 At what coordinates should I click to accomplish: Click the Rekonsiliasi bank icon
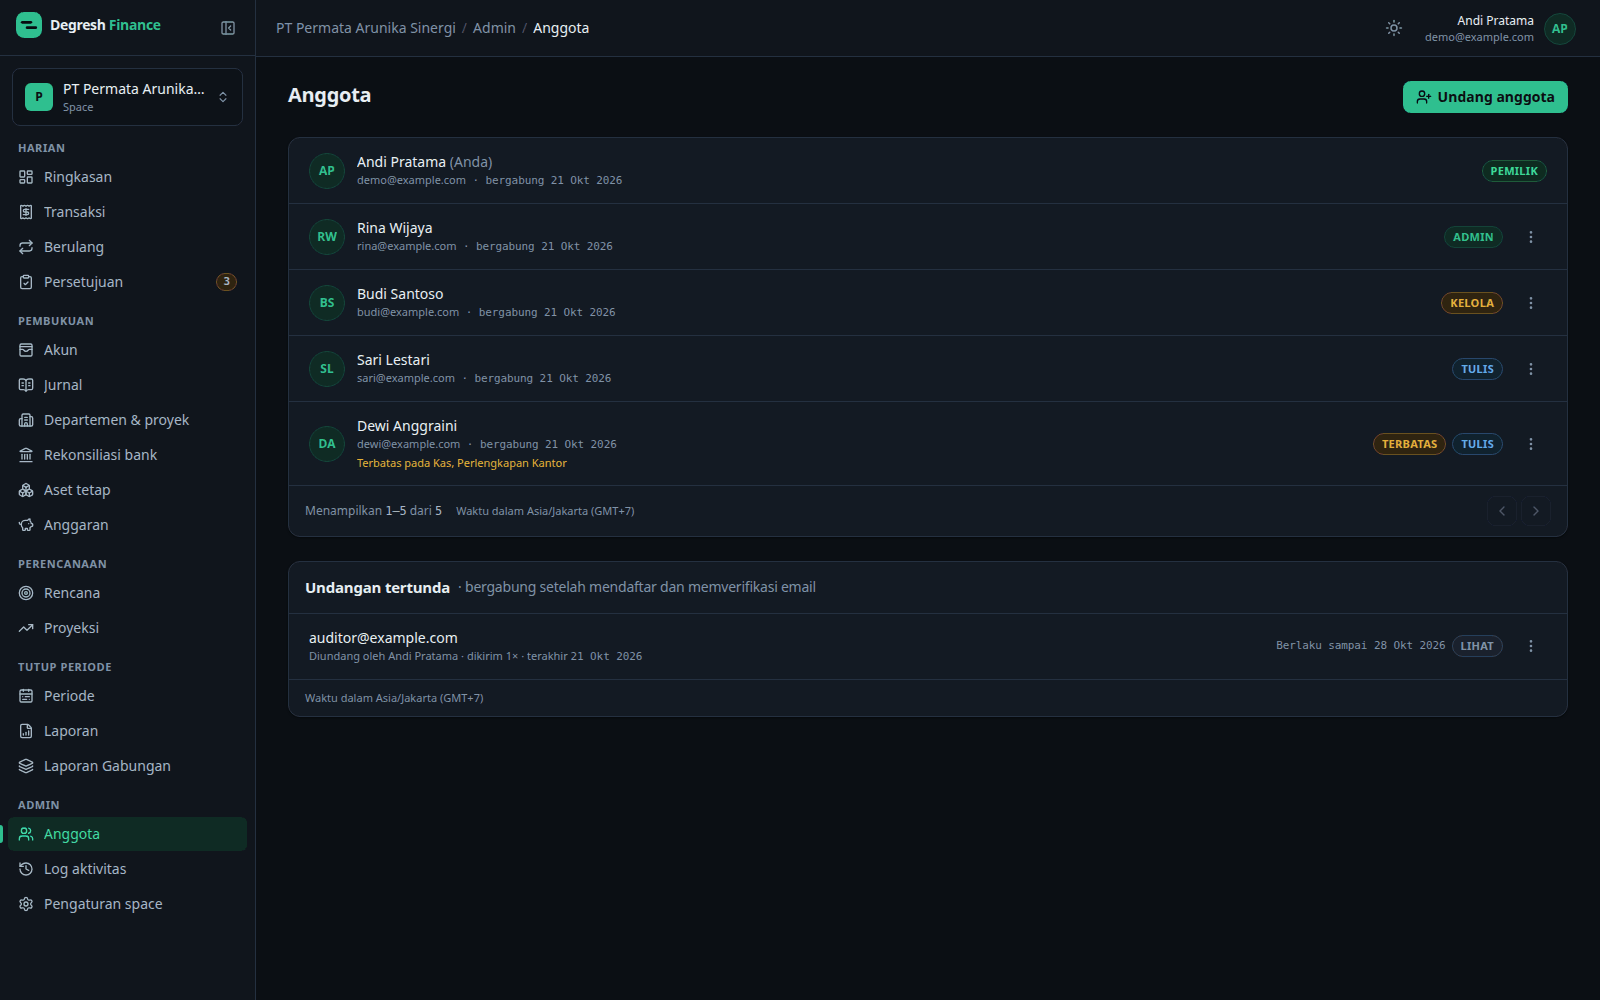(26, 455)
